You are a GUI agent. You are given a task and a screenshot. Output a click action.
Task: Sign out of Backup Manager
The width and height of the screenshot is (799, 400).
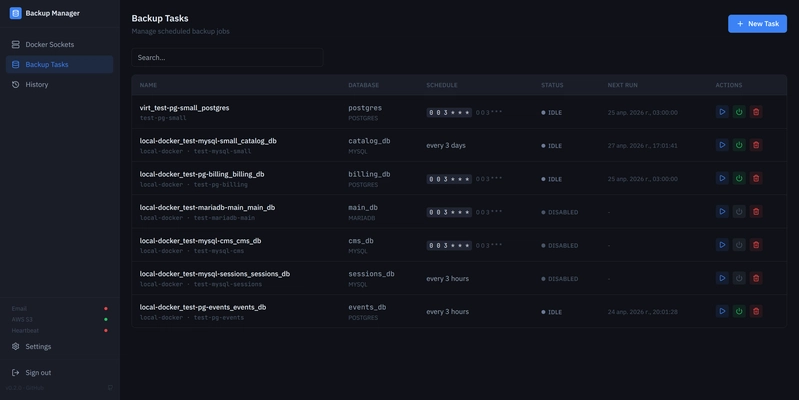pos(60,372)
